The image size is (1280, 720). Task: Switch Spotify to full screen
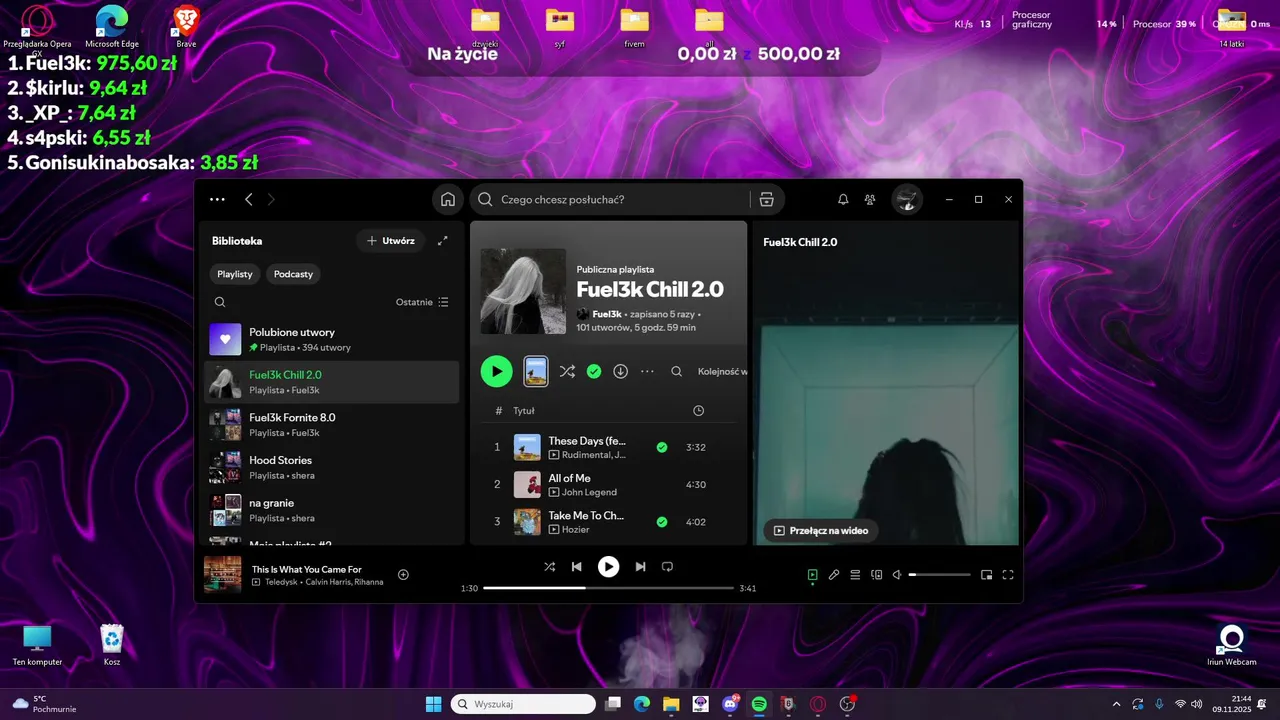pos(1008,575)
